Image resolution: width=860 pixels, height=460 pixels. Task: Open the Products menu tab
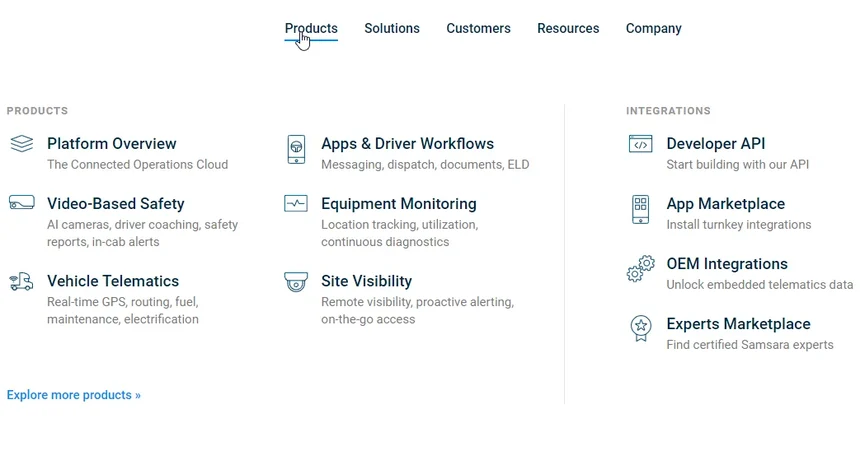click(x=311, y=29)
